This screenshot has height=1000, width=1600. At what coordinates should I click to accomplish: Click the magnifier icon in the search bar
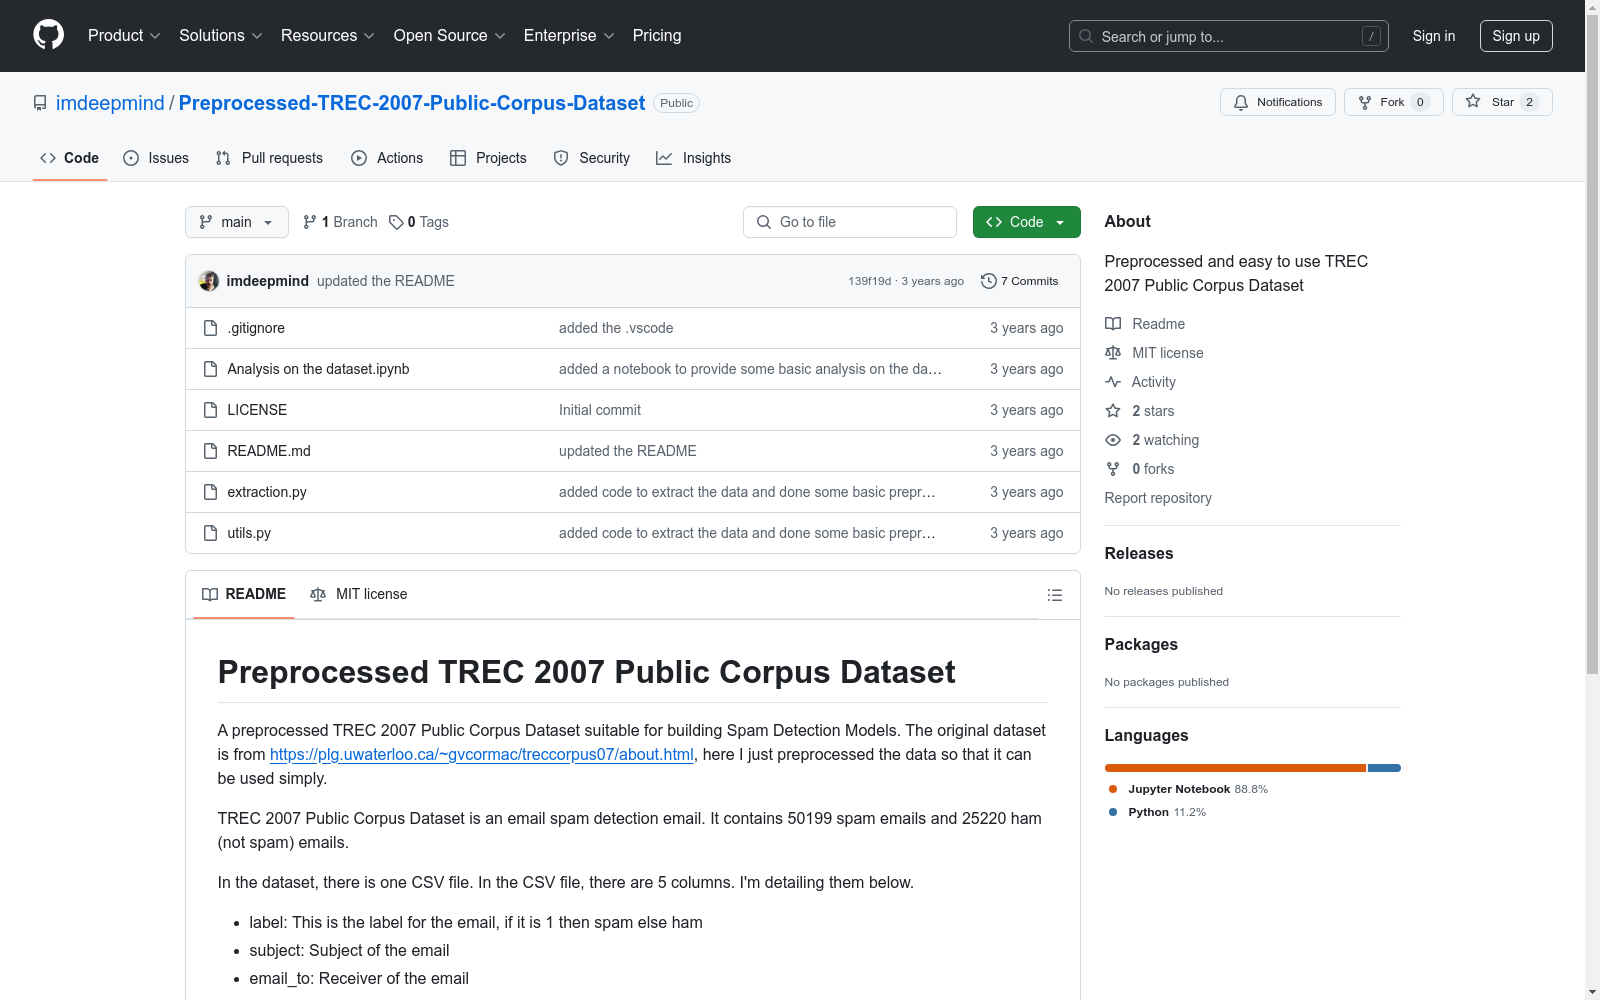pyautogui.click(x=1086, y=36)
